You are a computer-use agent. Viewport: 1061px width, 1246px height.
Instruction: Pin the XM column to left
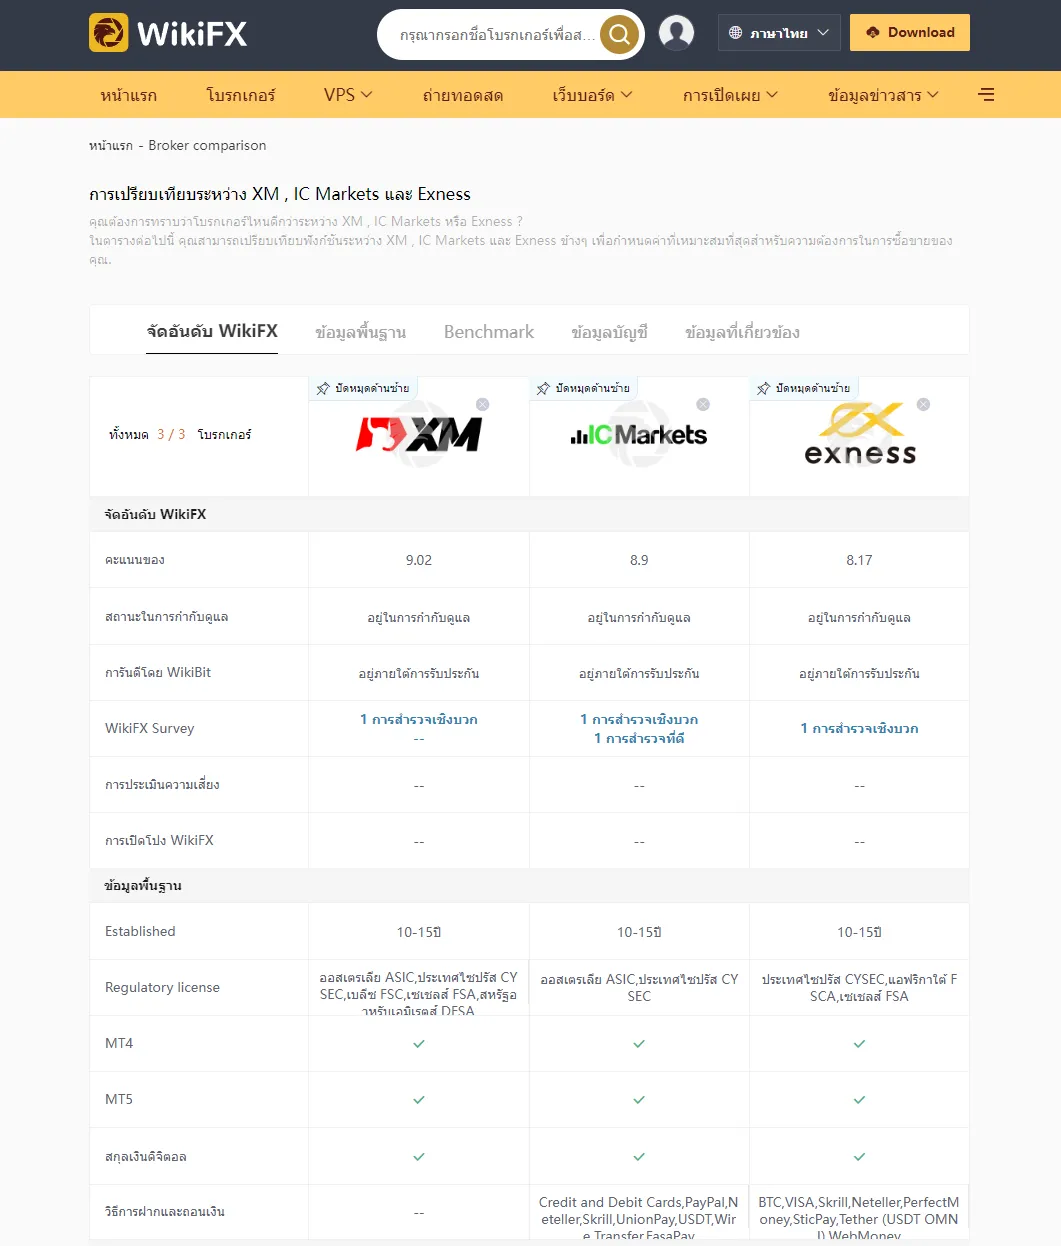[363, 388]
